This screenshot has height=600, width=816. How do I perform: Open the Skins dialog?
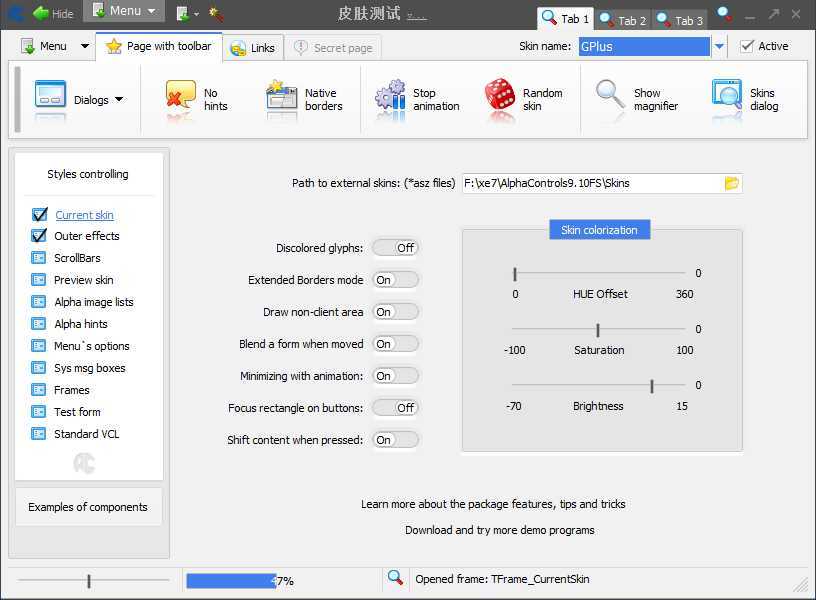[x=727, y=97]
